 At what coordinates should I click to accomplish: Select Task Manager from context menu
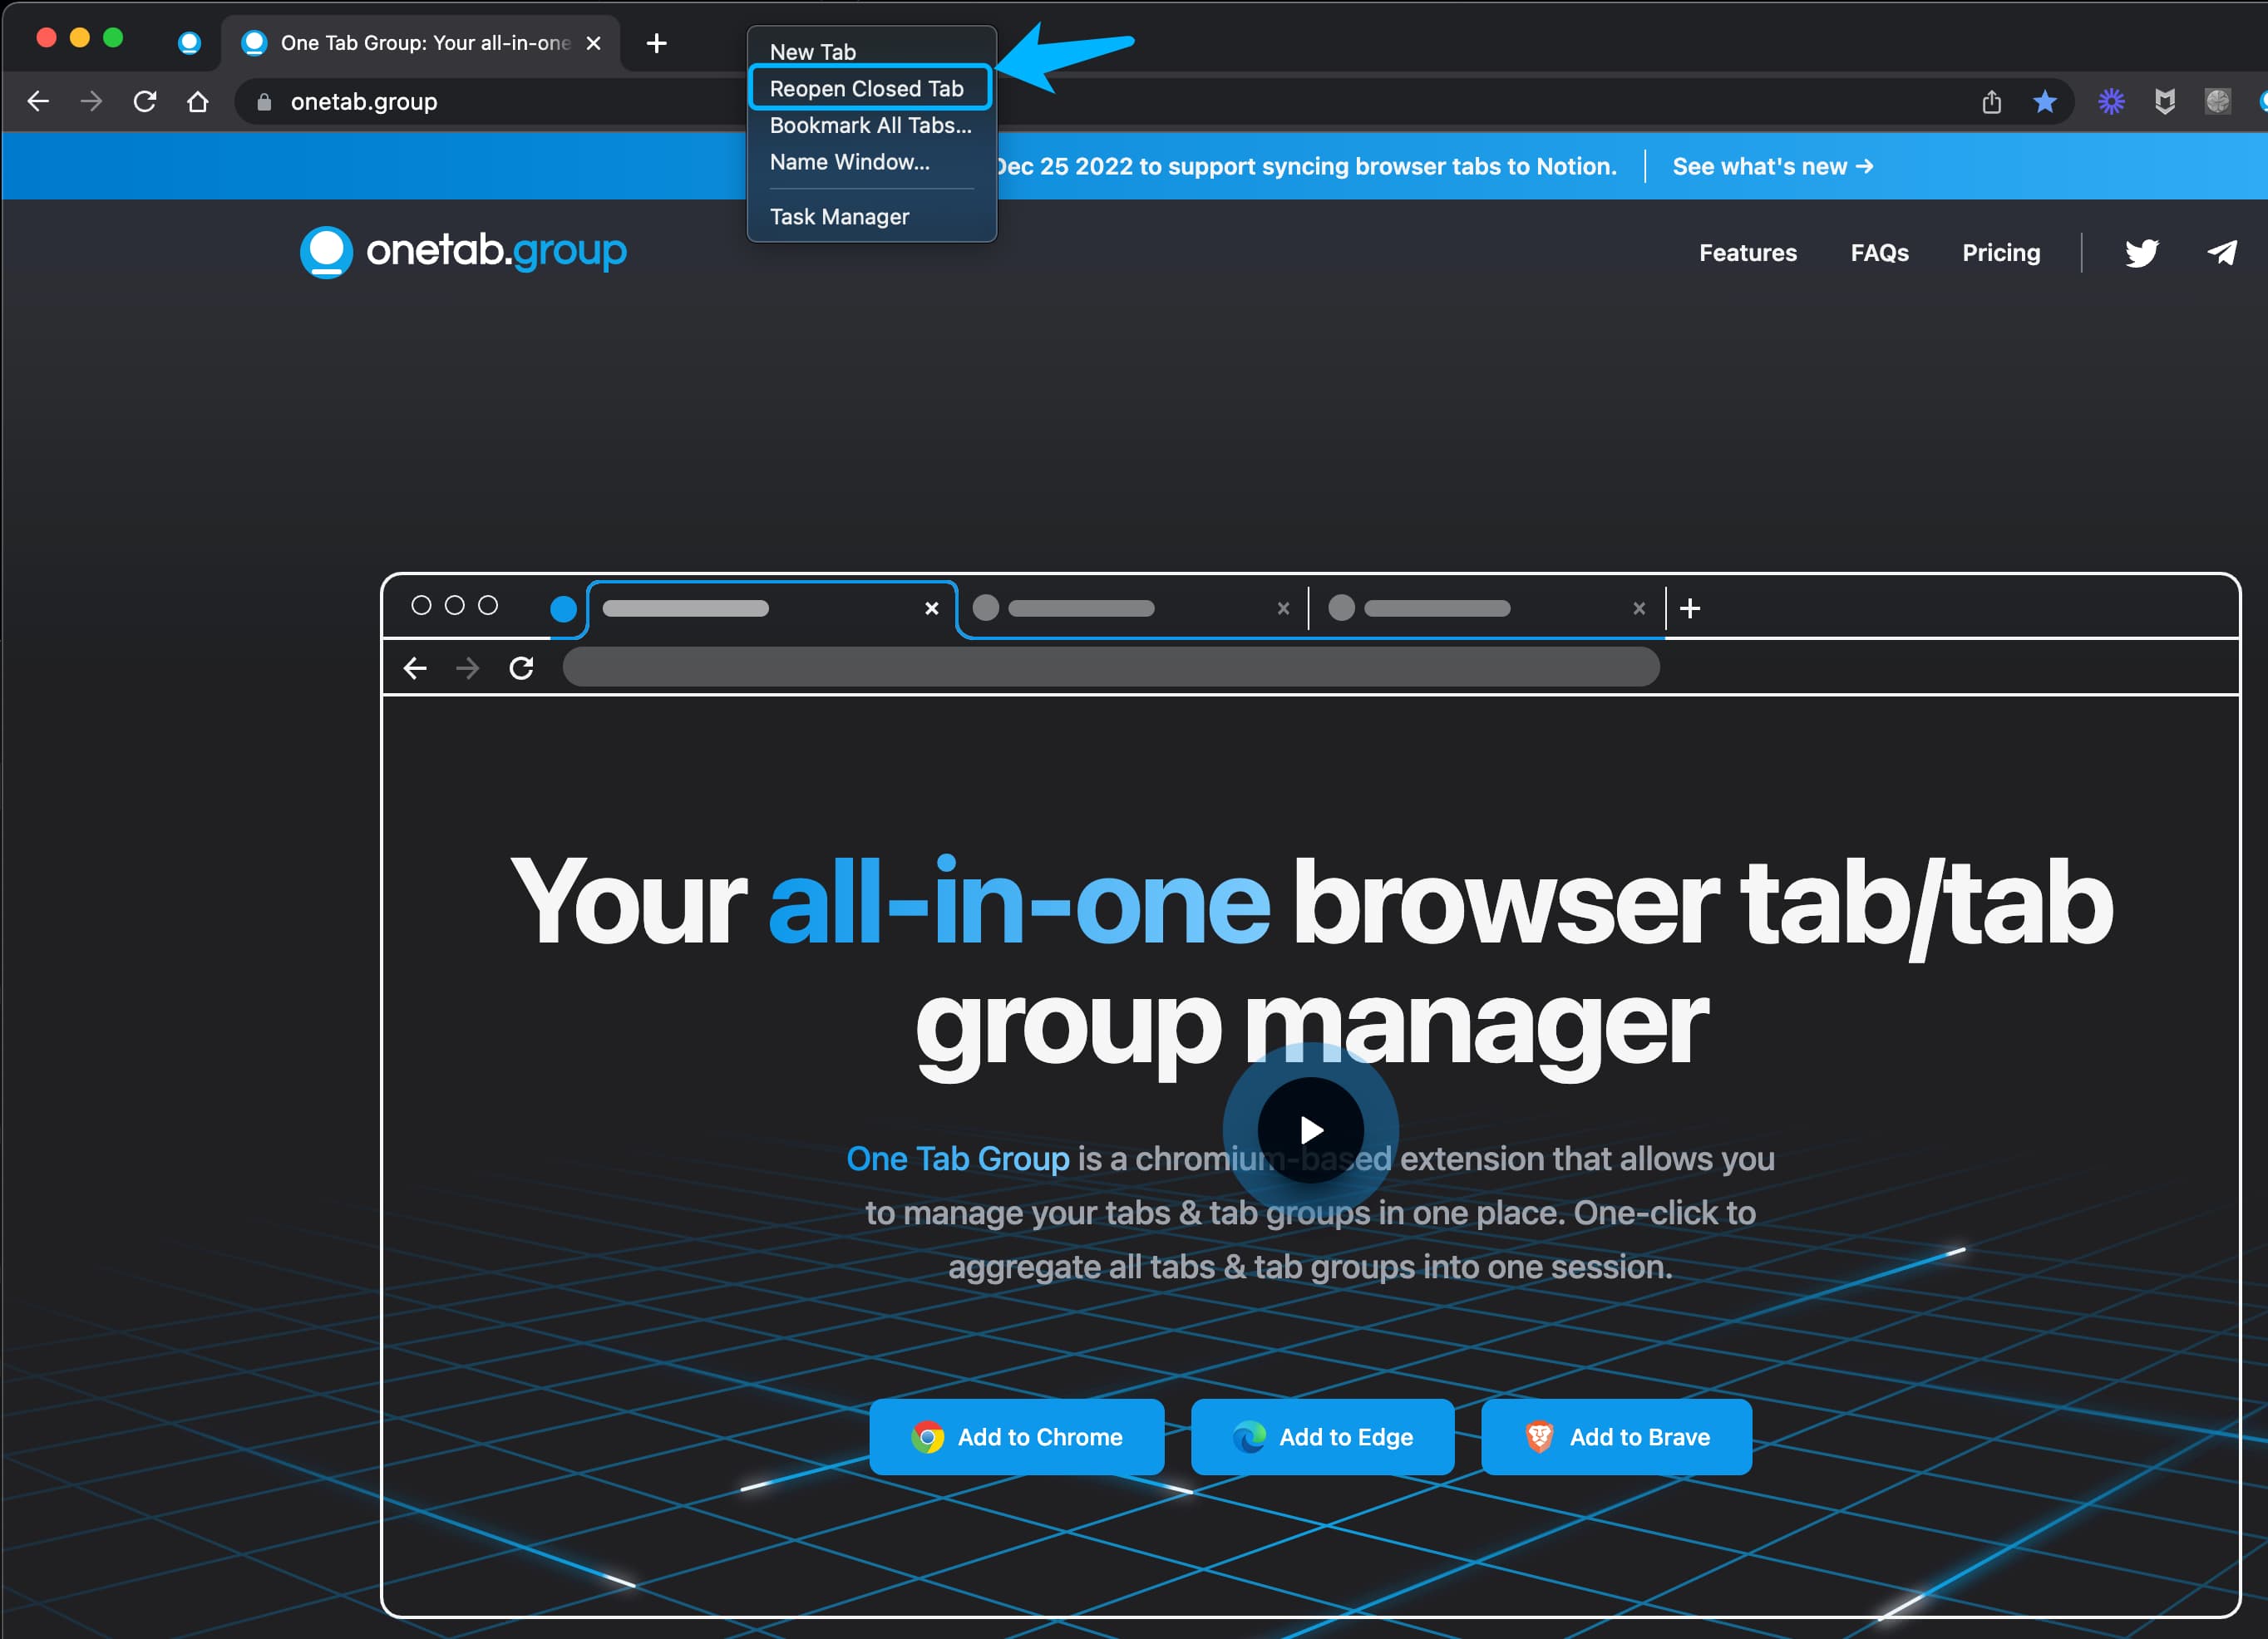click(x=840, y=214)
